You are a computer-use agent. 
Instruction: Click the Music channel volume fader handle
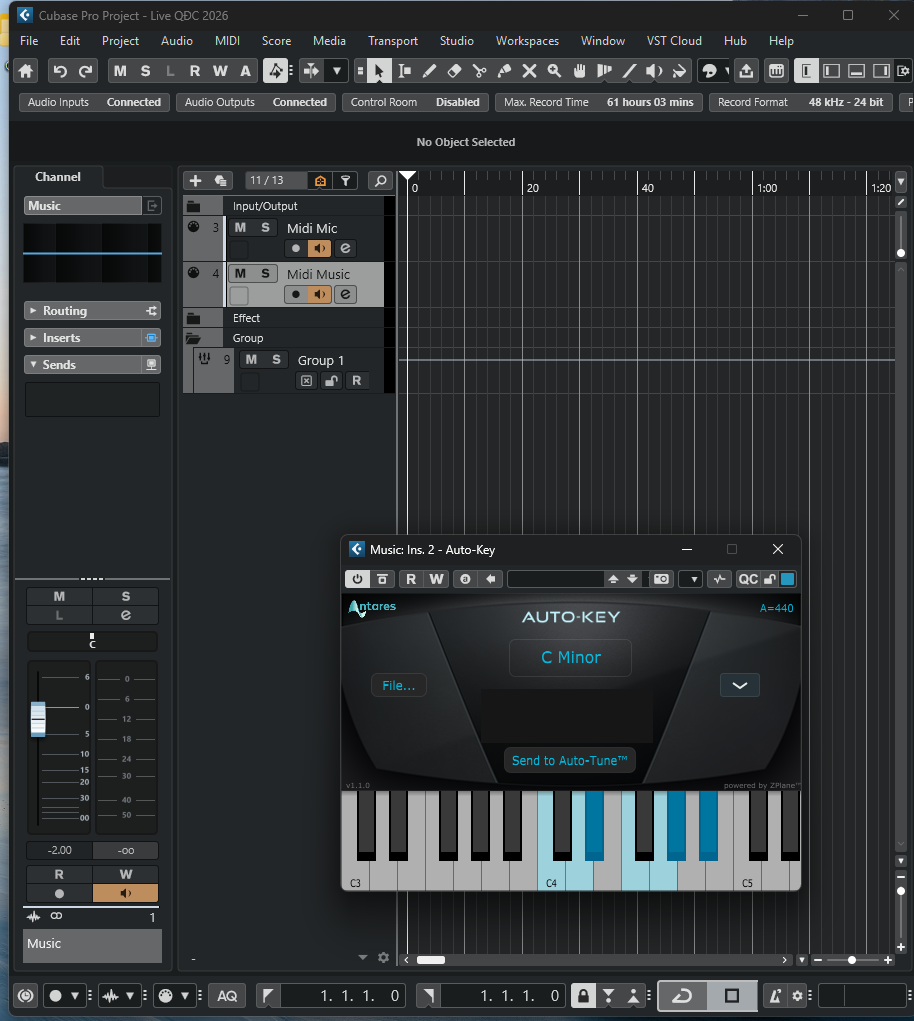point(38,719)
